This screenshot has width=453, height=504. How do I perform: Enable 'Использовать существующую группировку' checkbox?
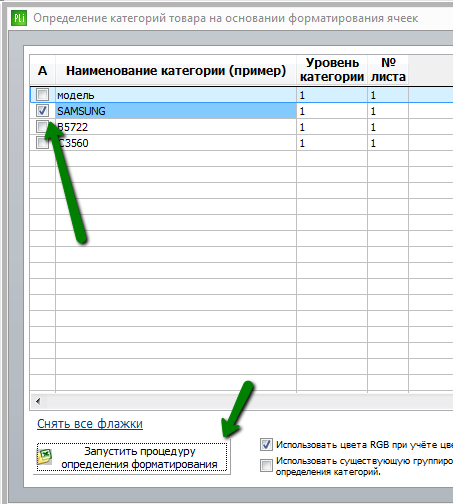pyautogui.click(x=266, y=465)
